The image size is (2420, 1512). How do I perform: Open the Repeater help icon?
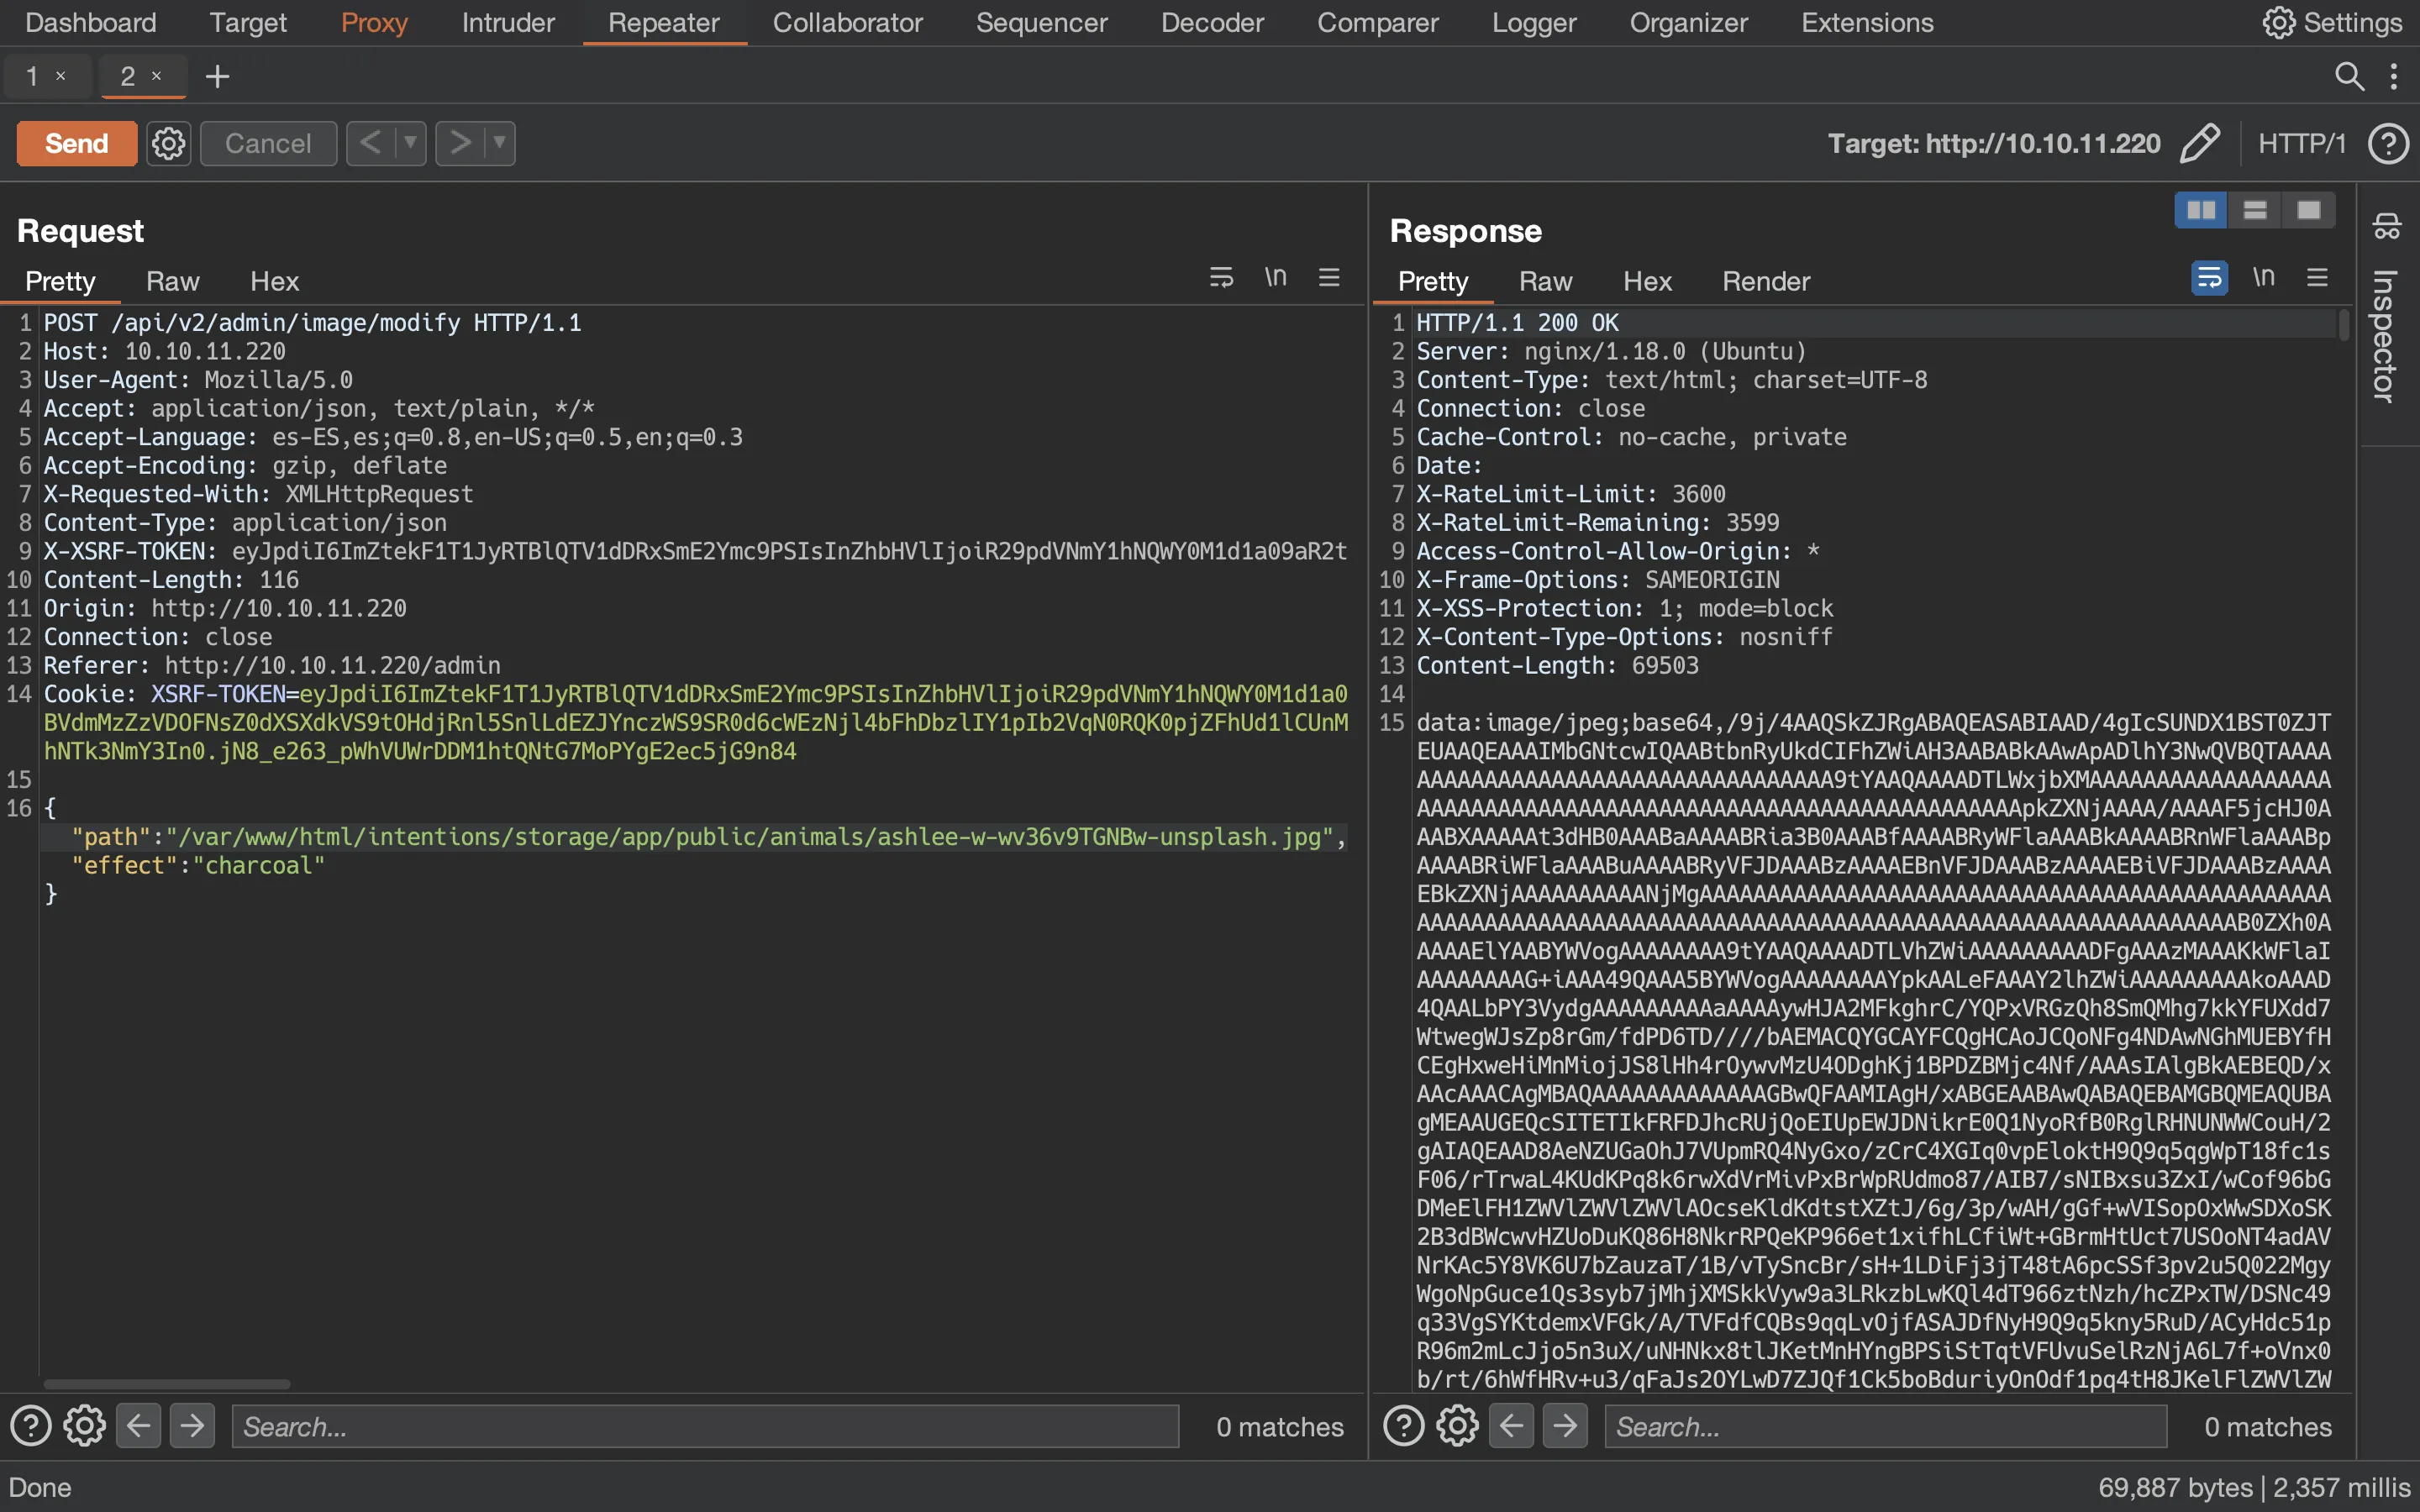click(x=2388, y=143)
